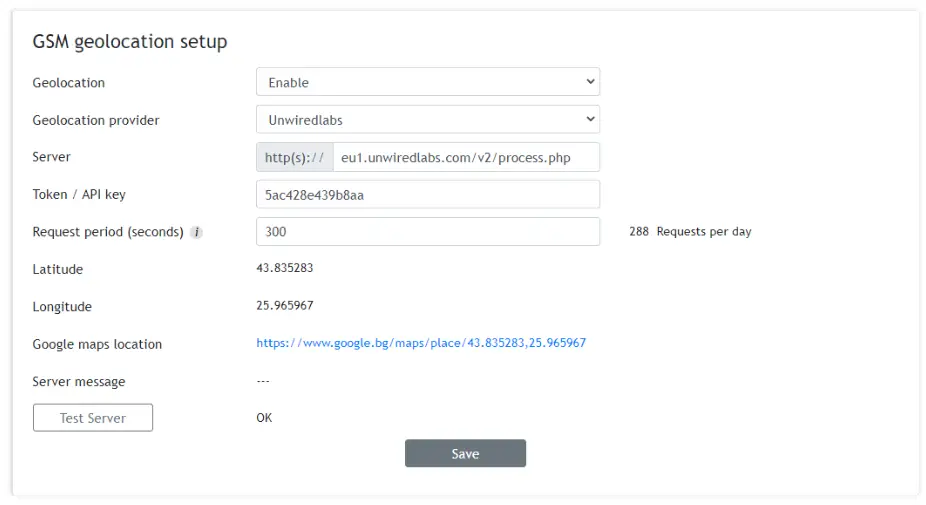Screen dimensions: 926x505
Task: Click the Longitude value 25.965967
Action: click(x=285, y=306)
